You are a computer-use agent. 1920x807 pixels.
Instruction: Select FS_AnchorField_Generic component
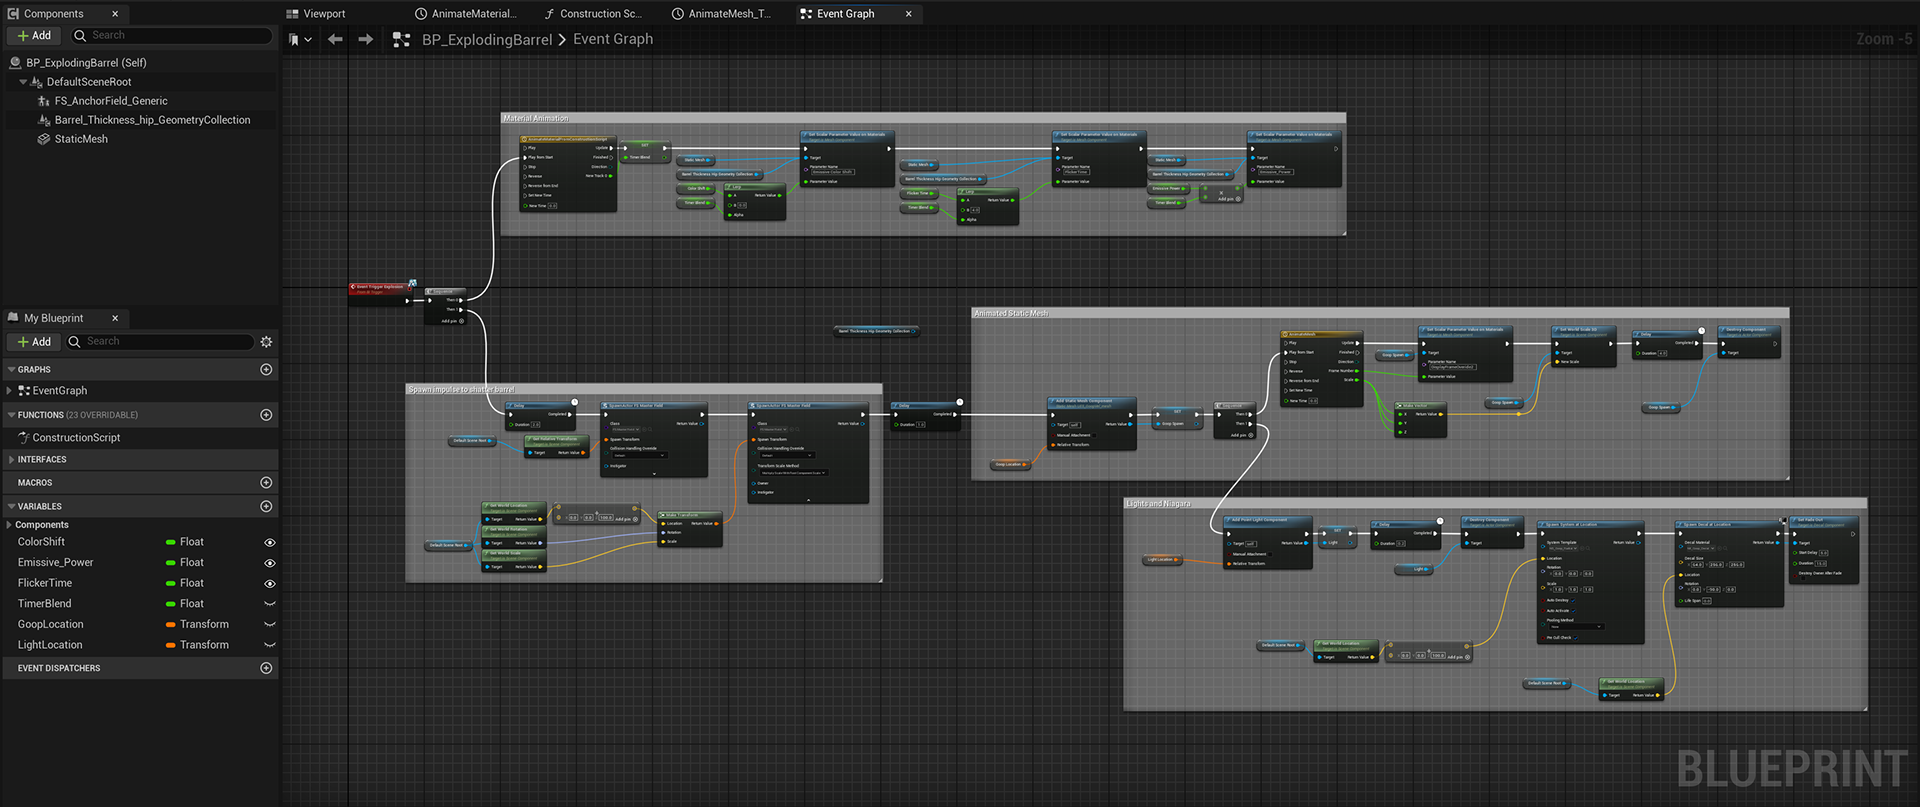click(111, 101)
